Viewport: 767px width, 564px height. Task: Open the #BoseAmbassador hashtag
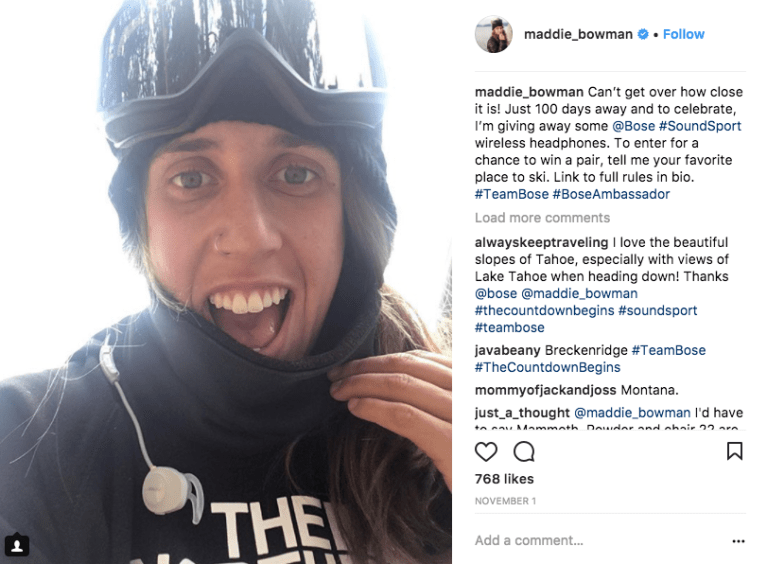coord(611,194)
